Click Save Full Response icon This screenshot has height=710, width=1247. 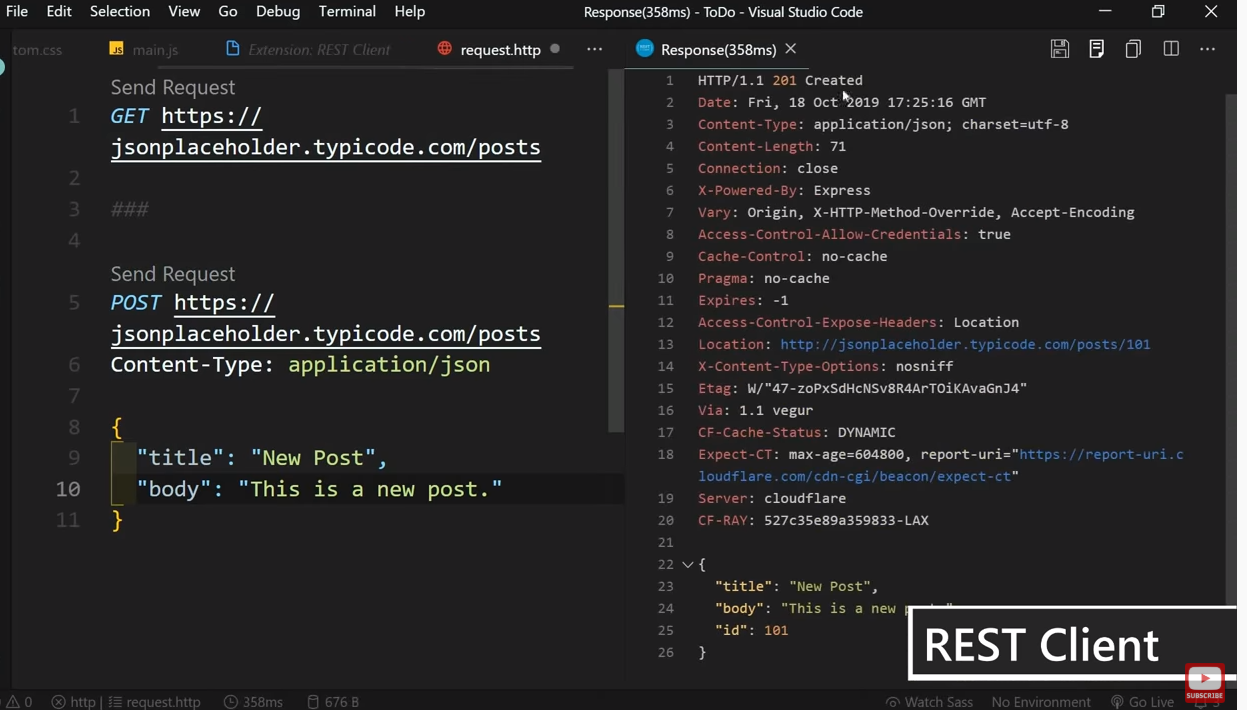coord(1060,49)
